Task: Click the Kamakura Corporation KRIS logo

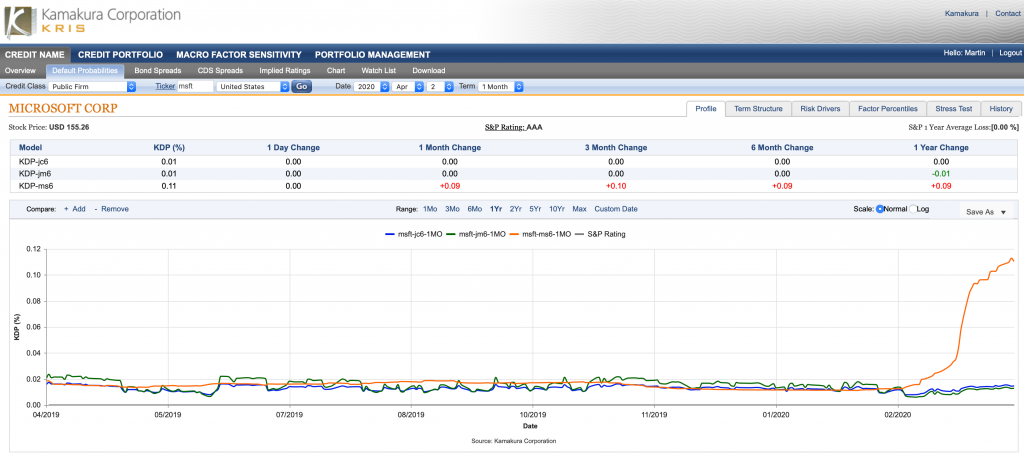Action: [x=92, y=20]
